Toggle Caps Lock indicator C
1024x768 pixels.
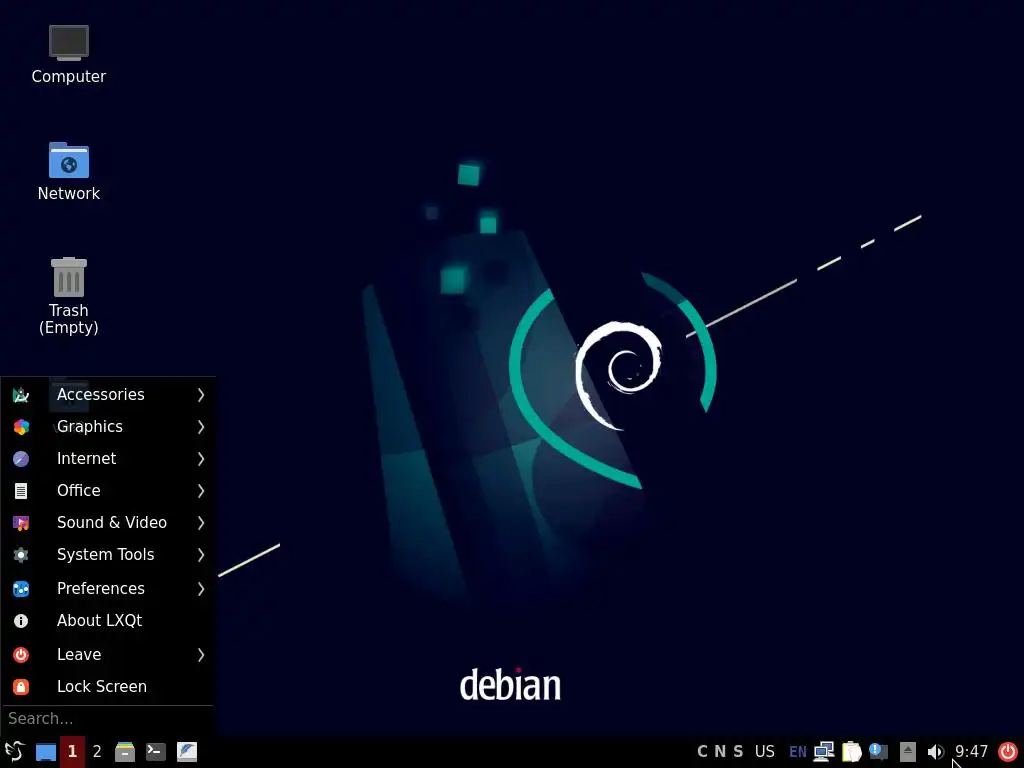702,752
